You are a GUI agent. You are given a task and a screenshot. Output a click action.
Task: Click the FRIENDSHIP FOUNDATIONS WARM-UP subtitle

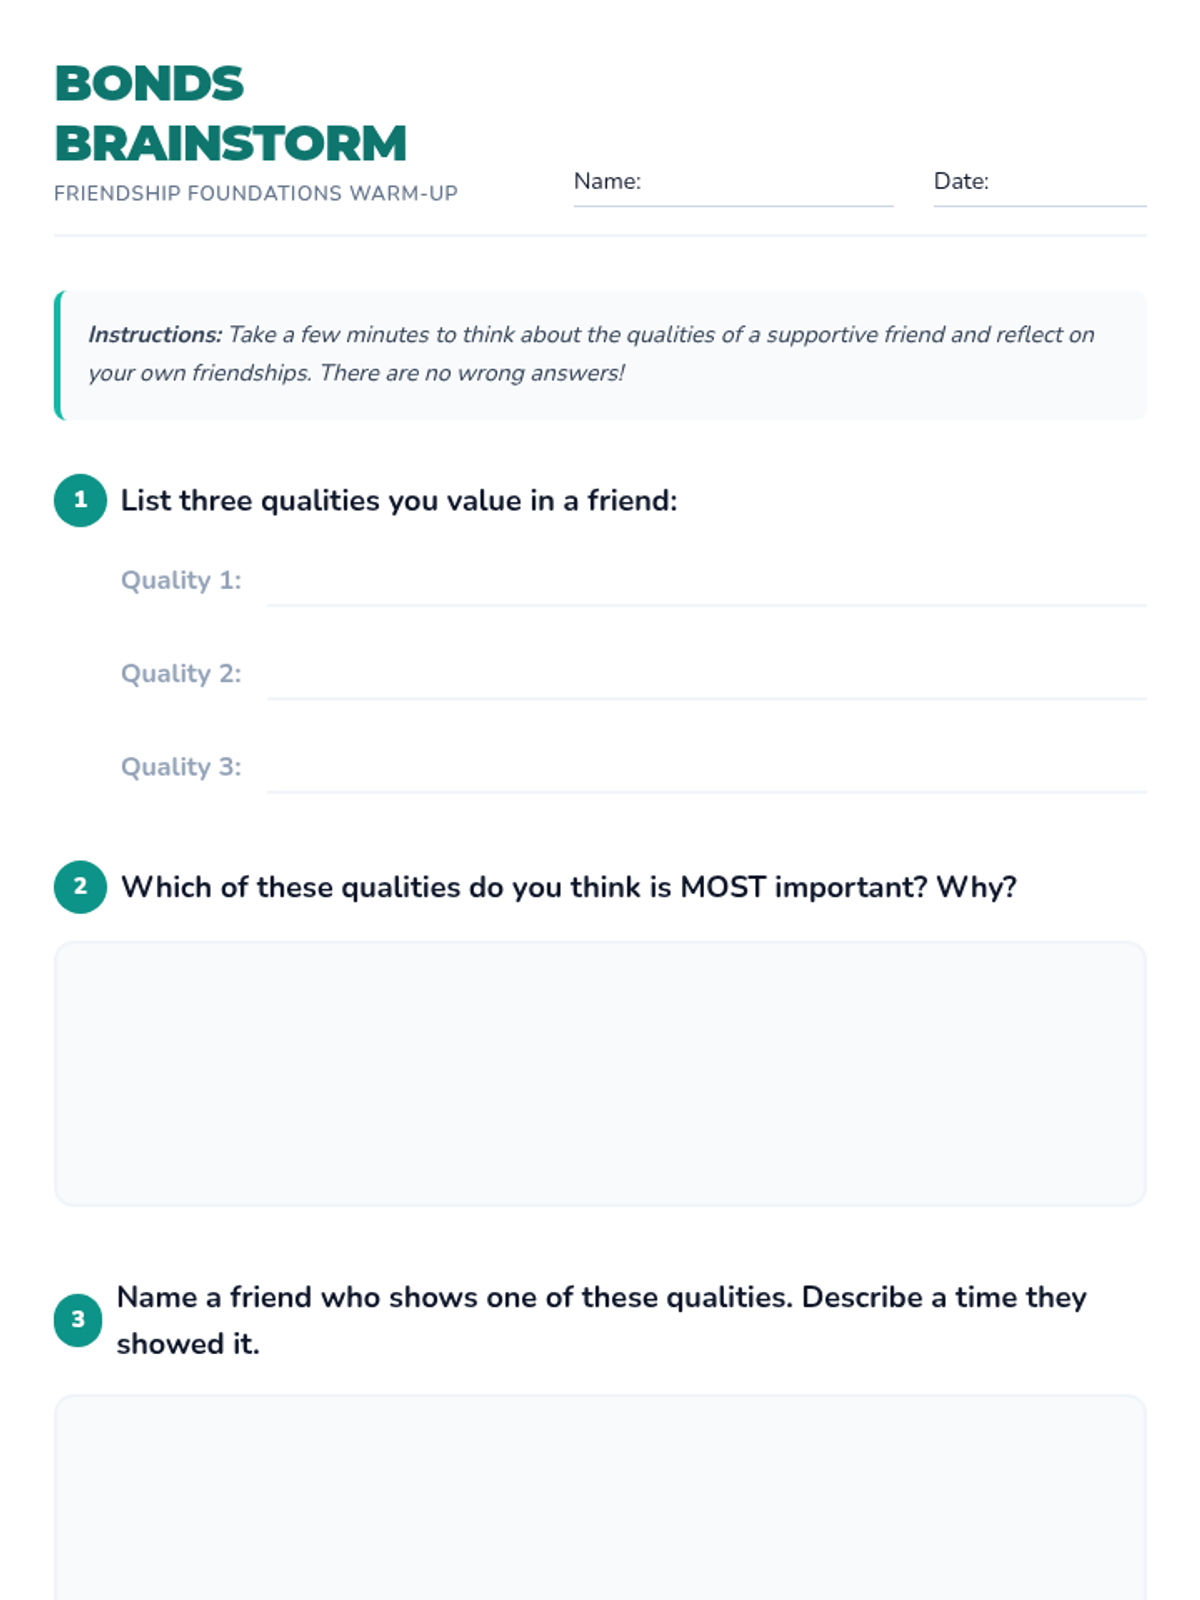pyautogui.click(x=256, y=193)
